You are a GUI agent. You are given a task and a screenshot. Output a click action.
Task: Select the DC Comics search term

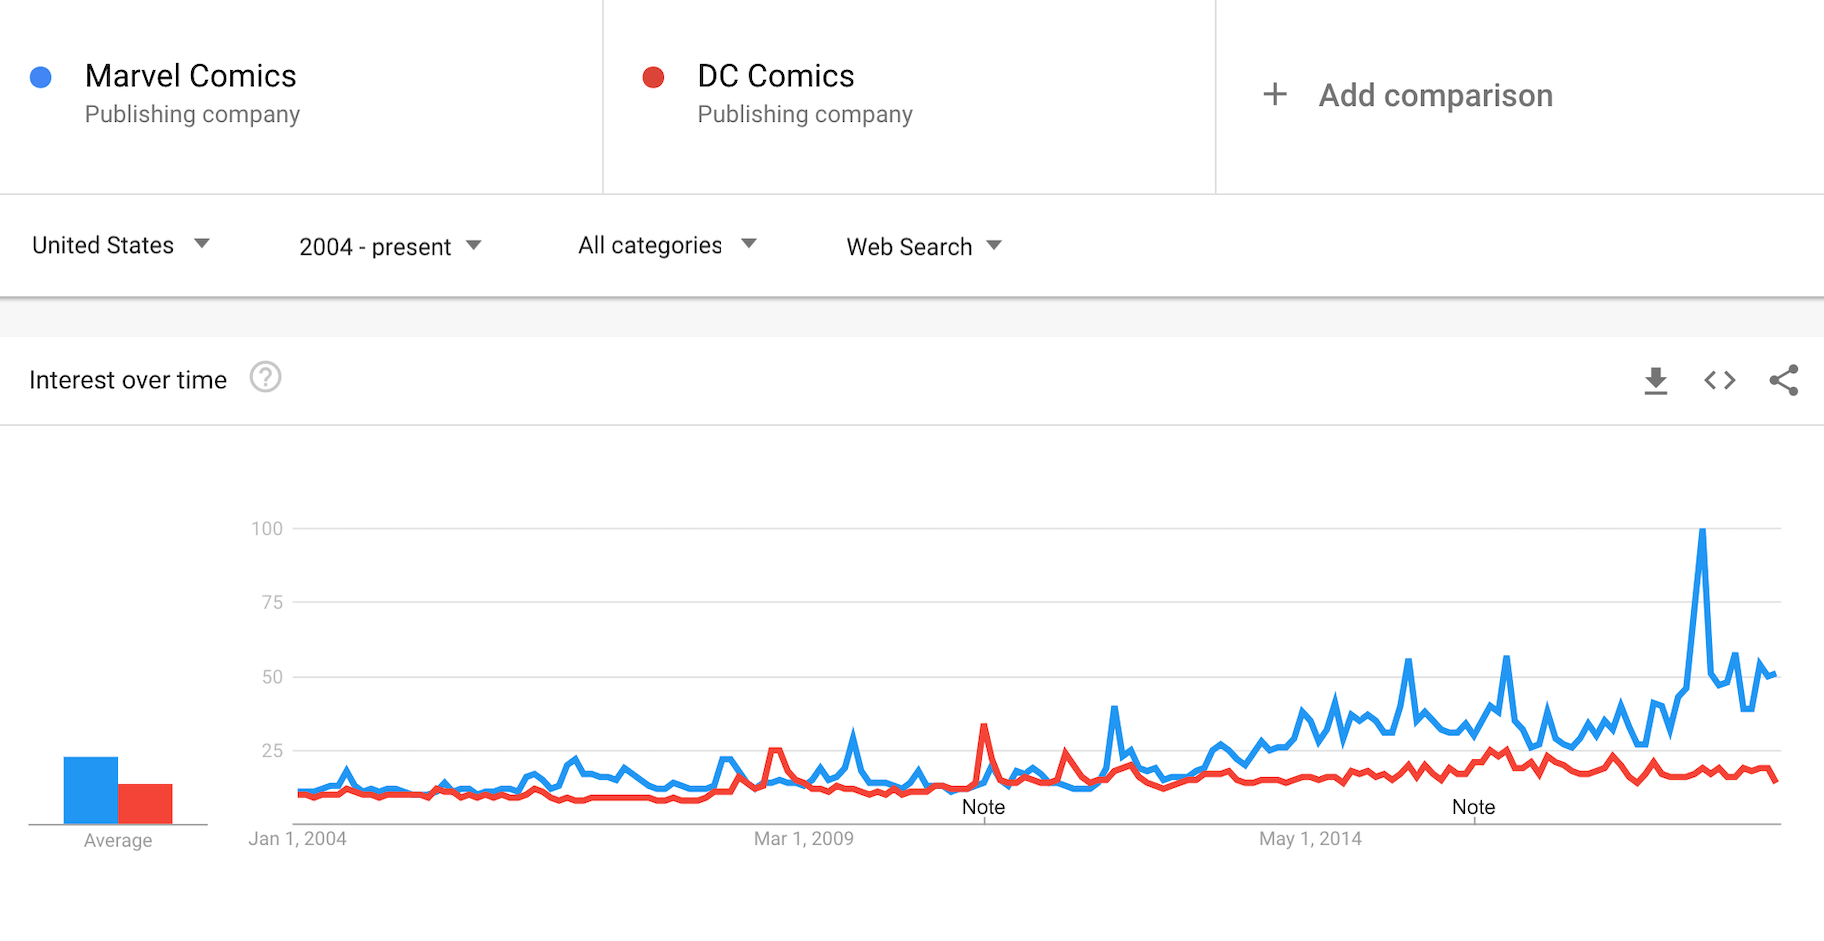point(776,76)
